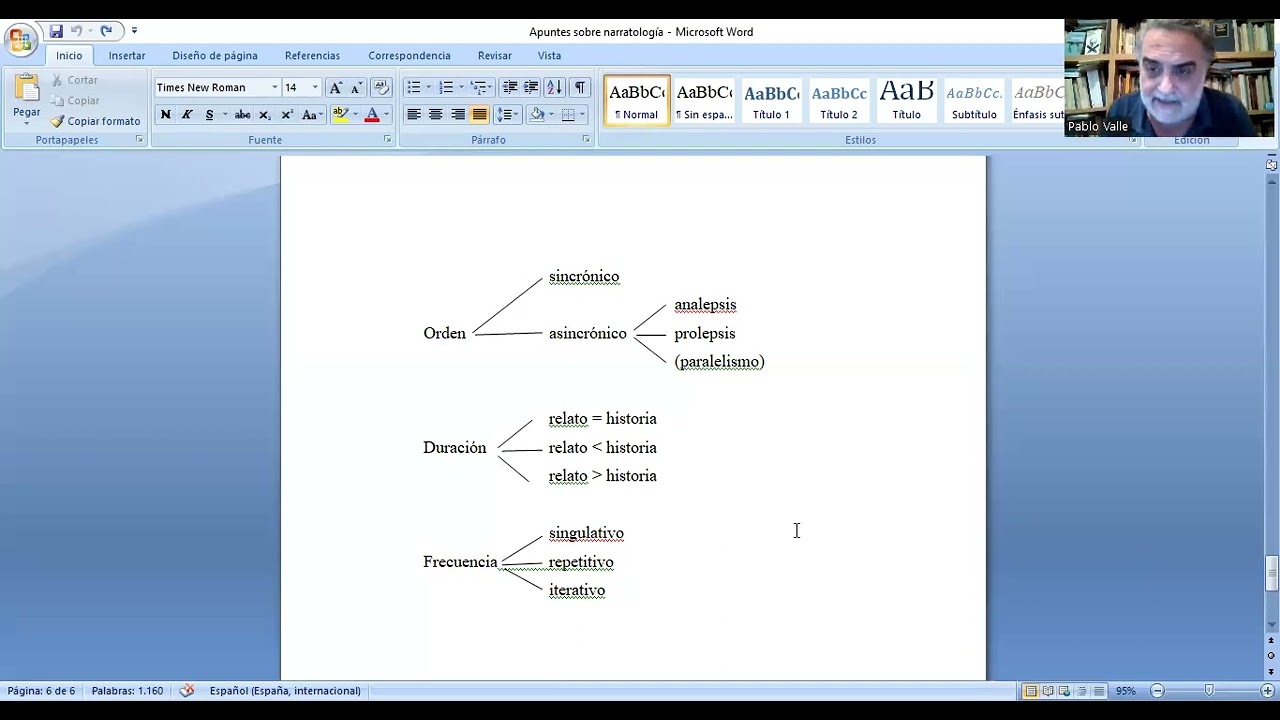Apply the Sin espaciado style
This screenshot has width=1280, height=720.
tap(704, 101)
